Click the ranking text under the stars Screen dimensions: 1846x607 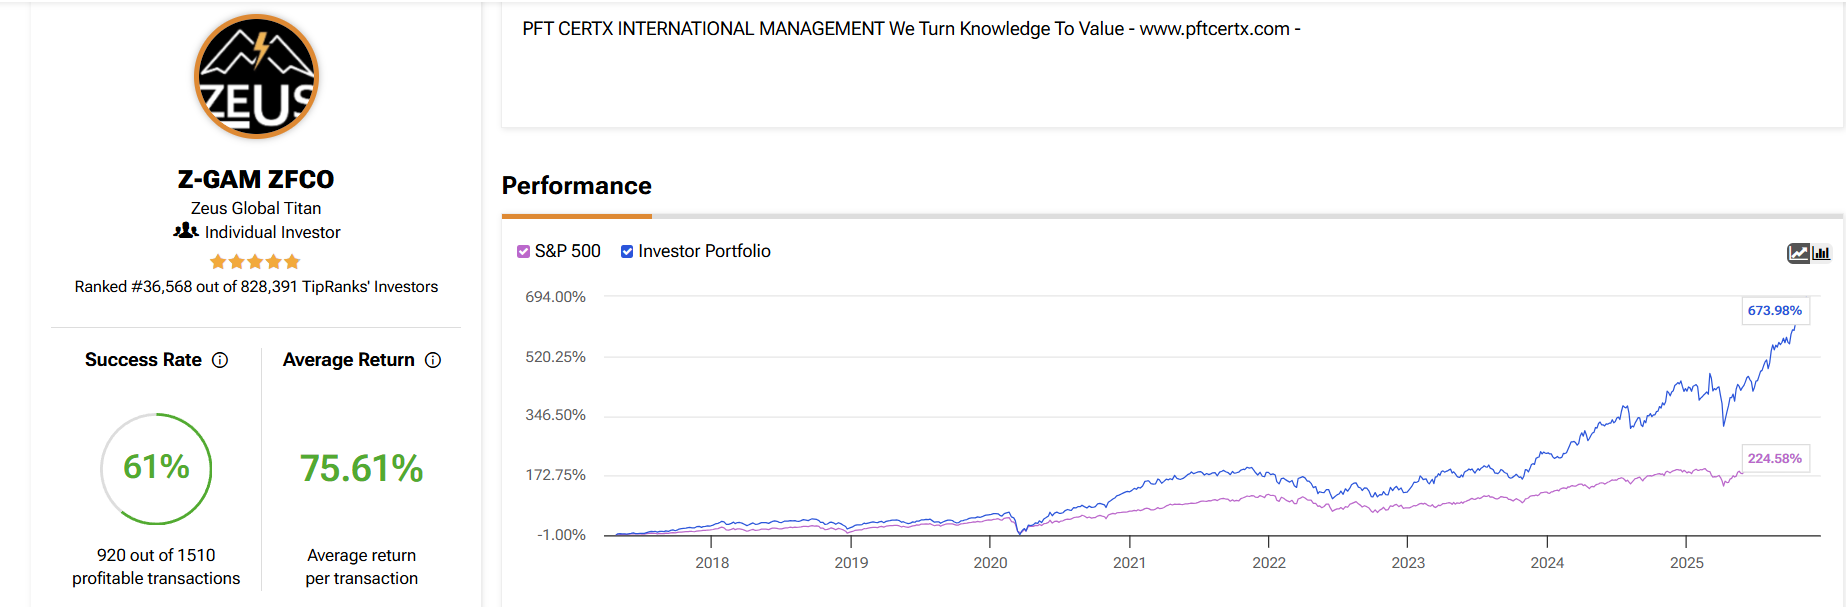[256, 287]
